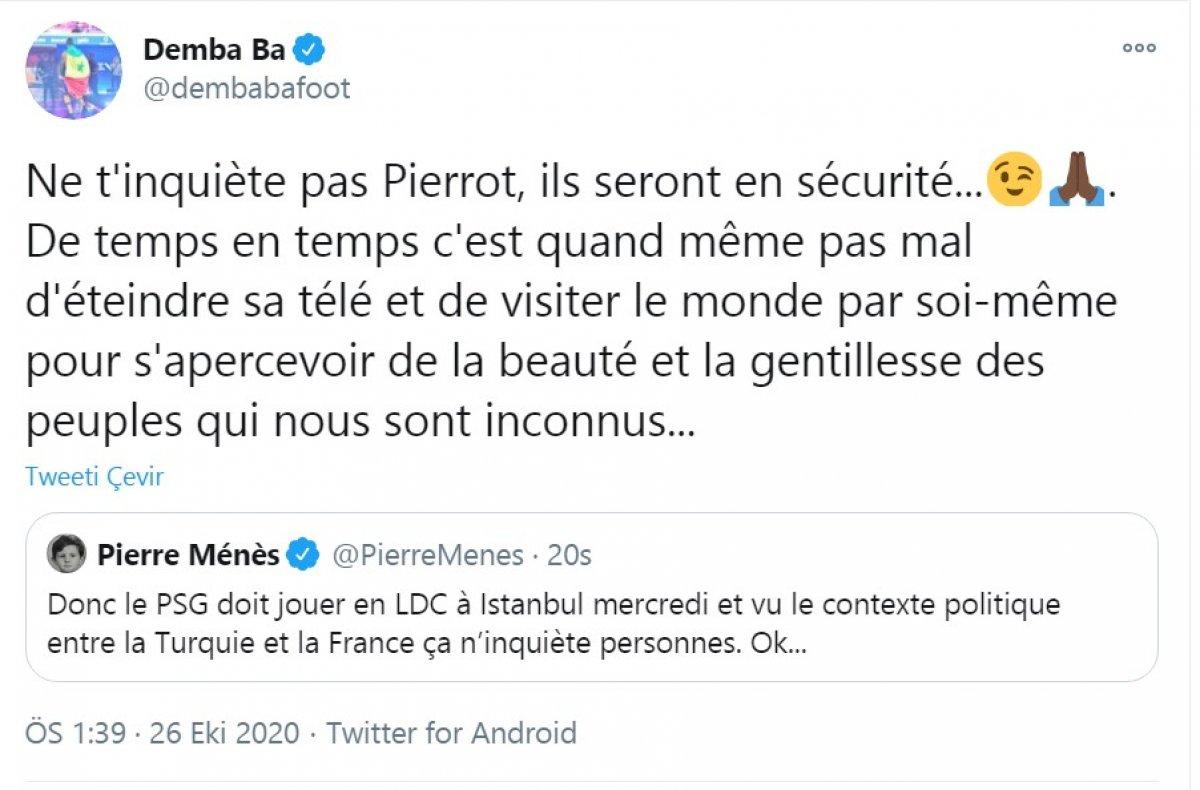This screenshot has height=790, width=1200.
Task: Open Demba Ba's profile picture
Action: 74,70
